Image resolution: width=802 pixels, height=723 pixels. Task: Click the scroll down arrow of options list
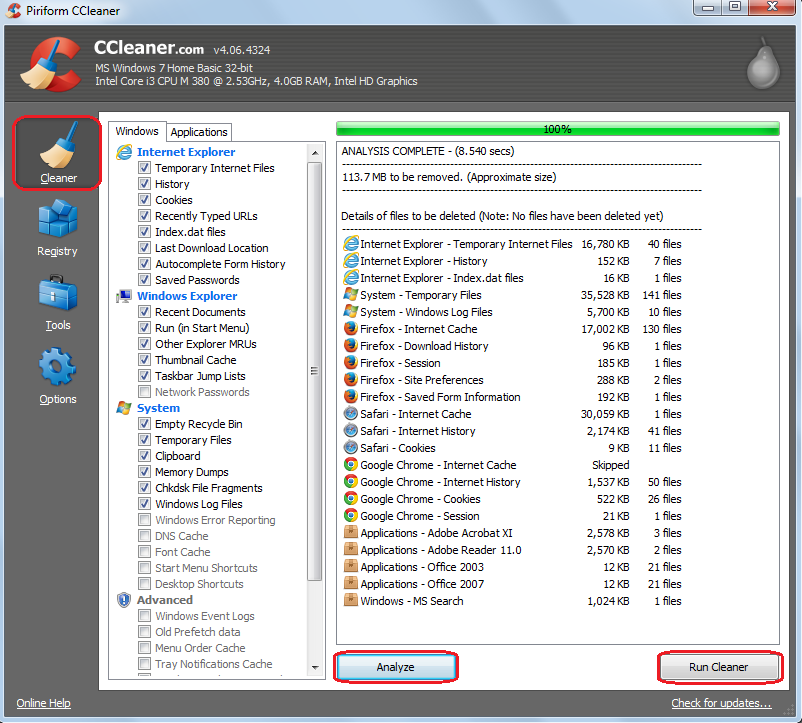(x=315, y=667)
